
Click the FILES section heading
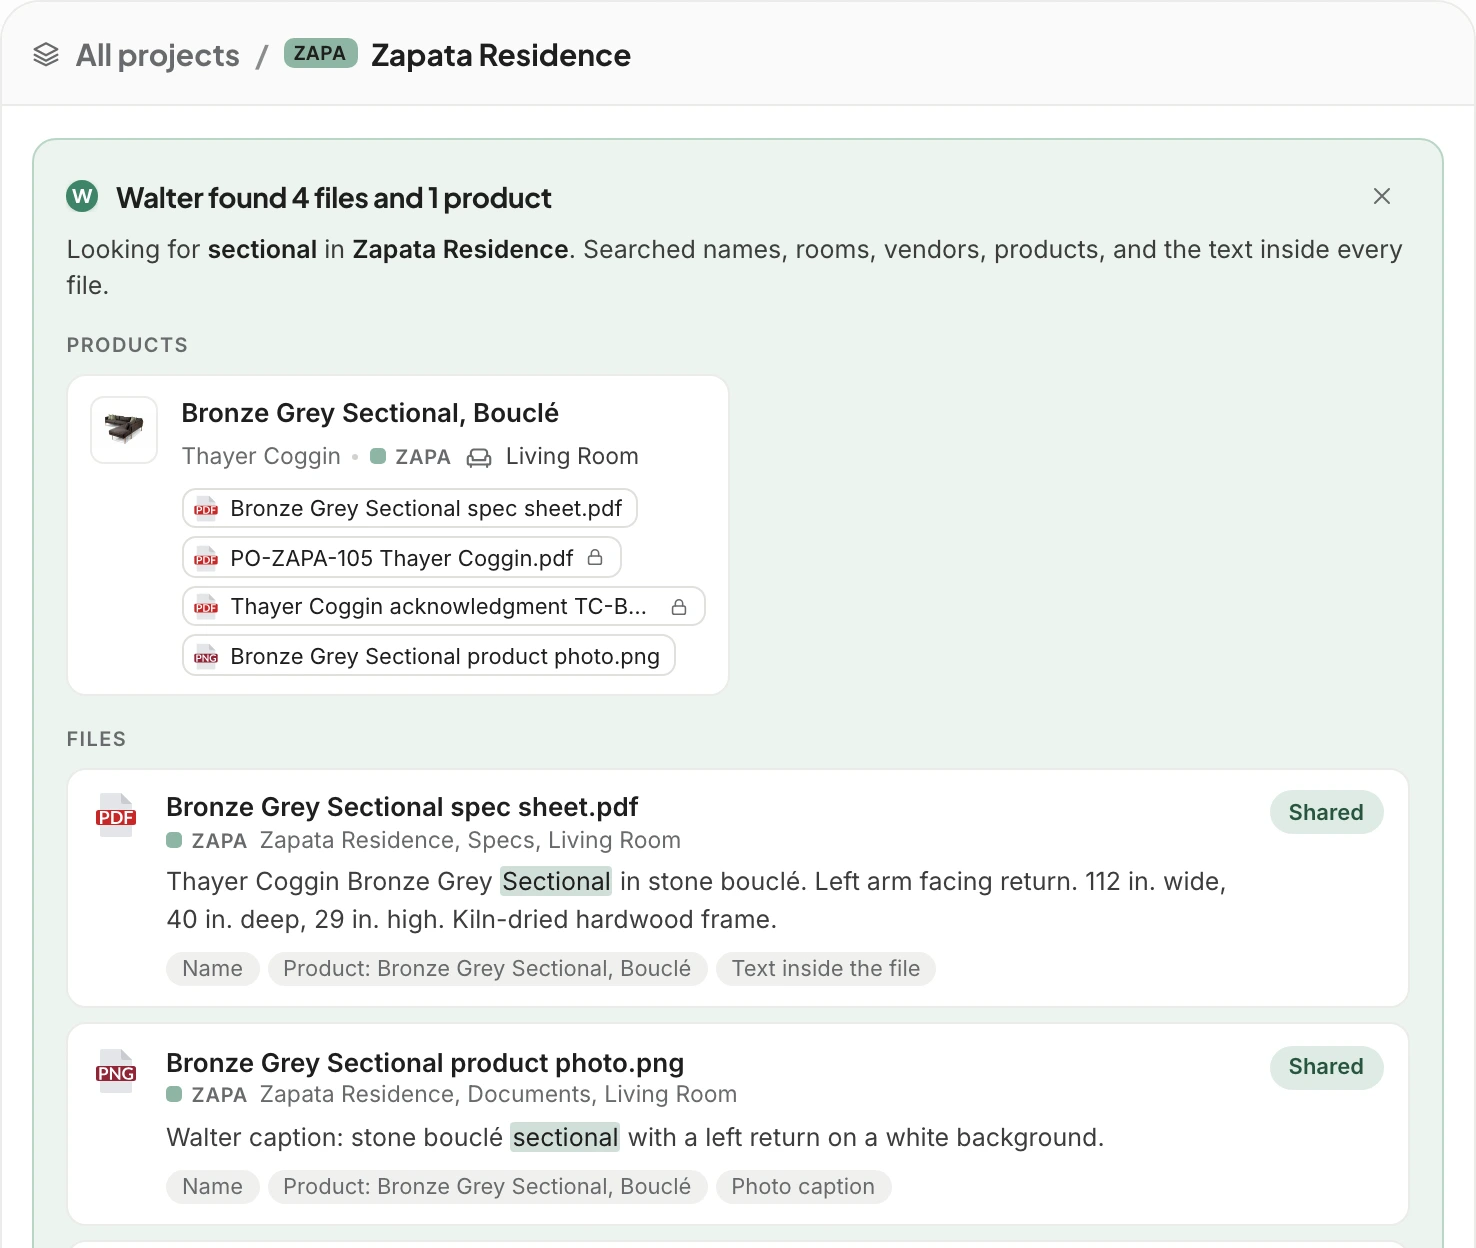(x=96, y=739)
